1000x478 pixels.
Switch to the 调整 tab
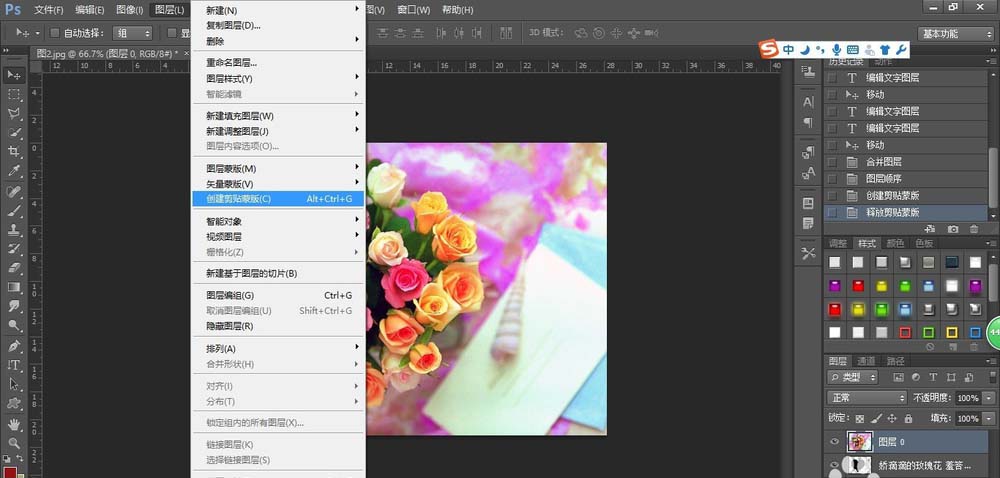click(x=838, y=243)
